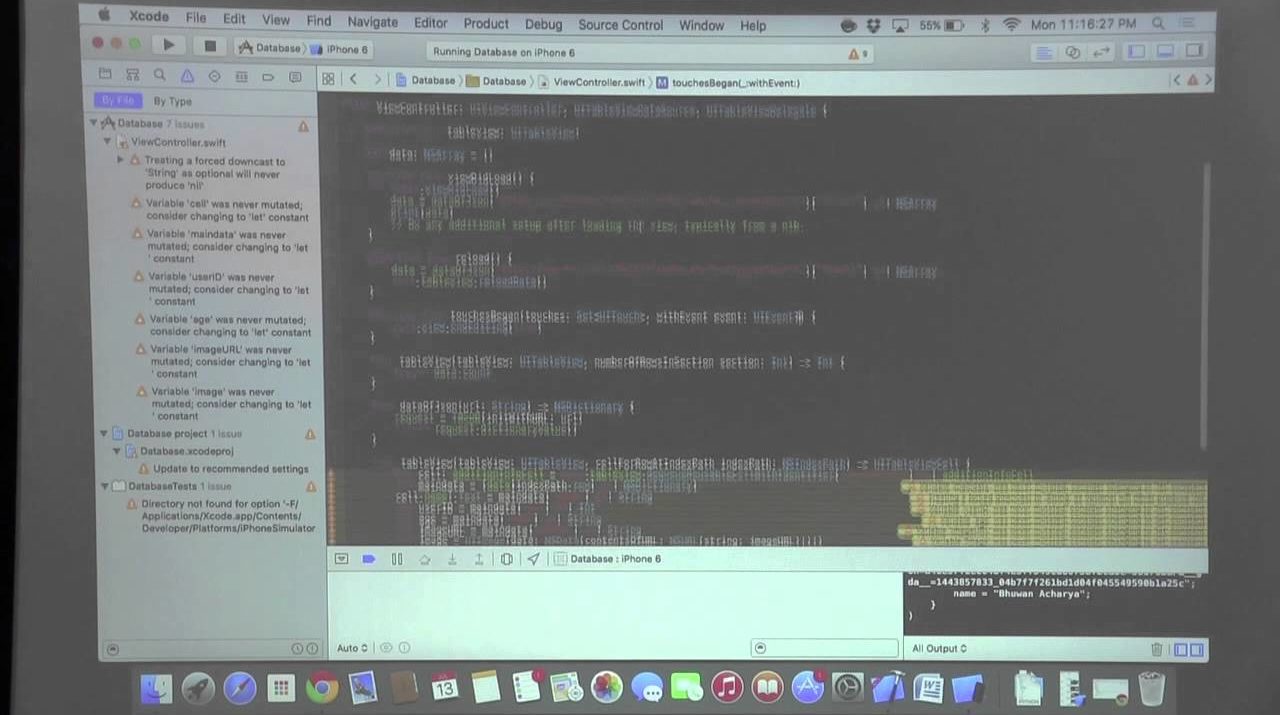Toggle the Navigator panel visibility
The height and width of the screenshot is (715, 1280).
tap(1137, 52)
